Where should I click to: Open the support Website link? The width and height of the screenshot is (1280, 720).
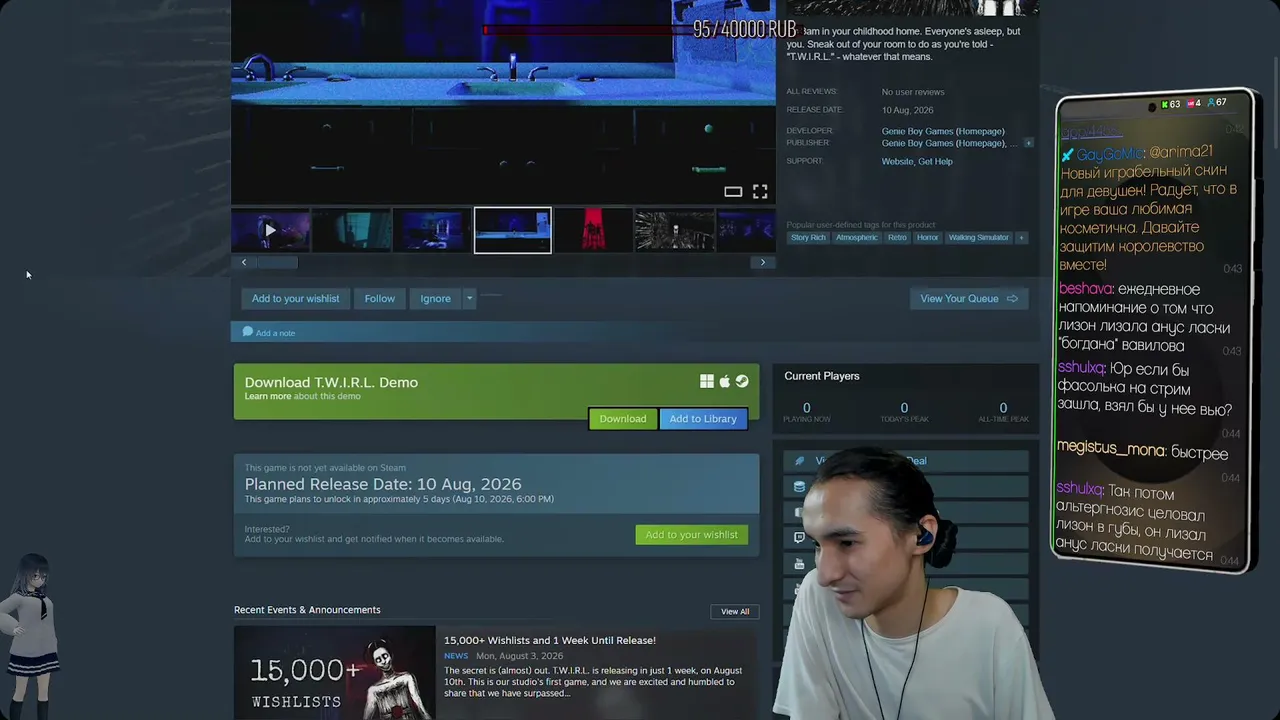897,161
